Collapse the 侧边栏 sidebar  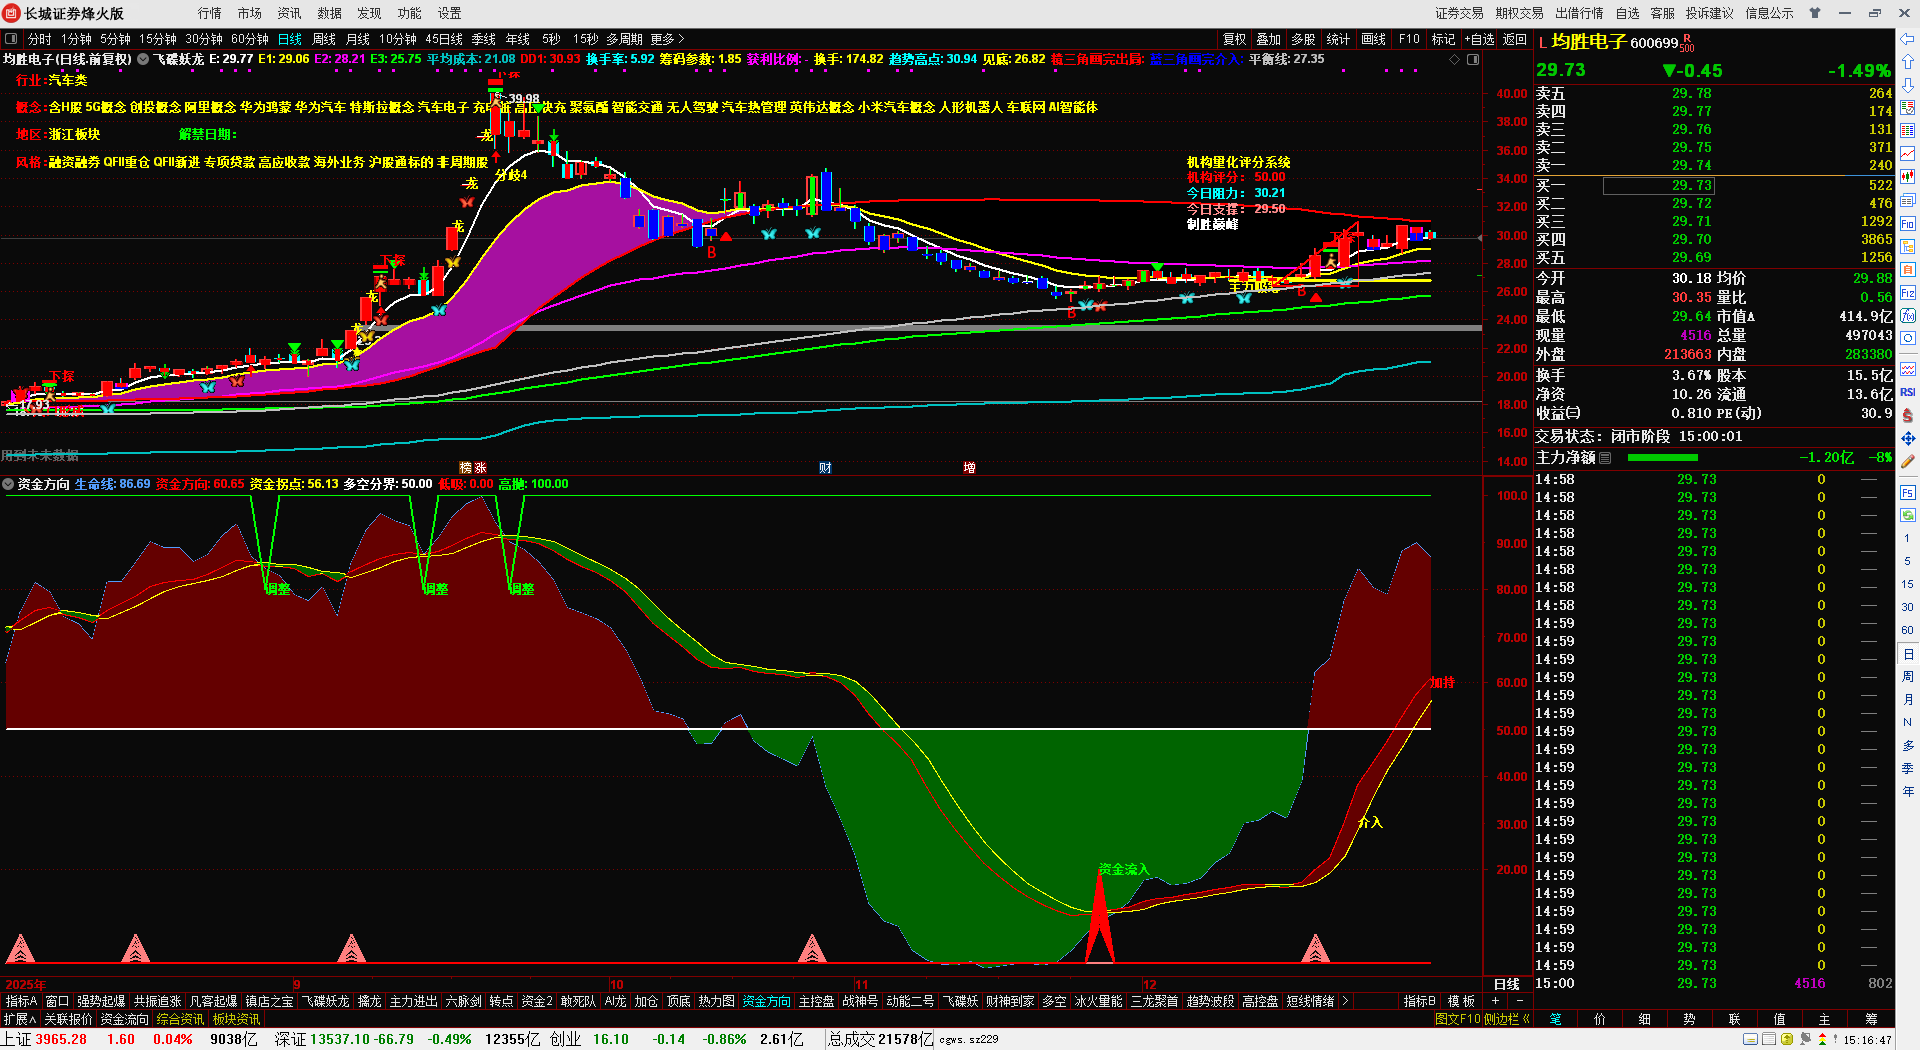pos(1507,1019)
